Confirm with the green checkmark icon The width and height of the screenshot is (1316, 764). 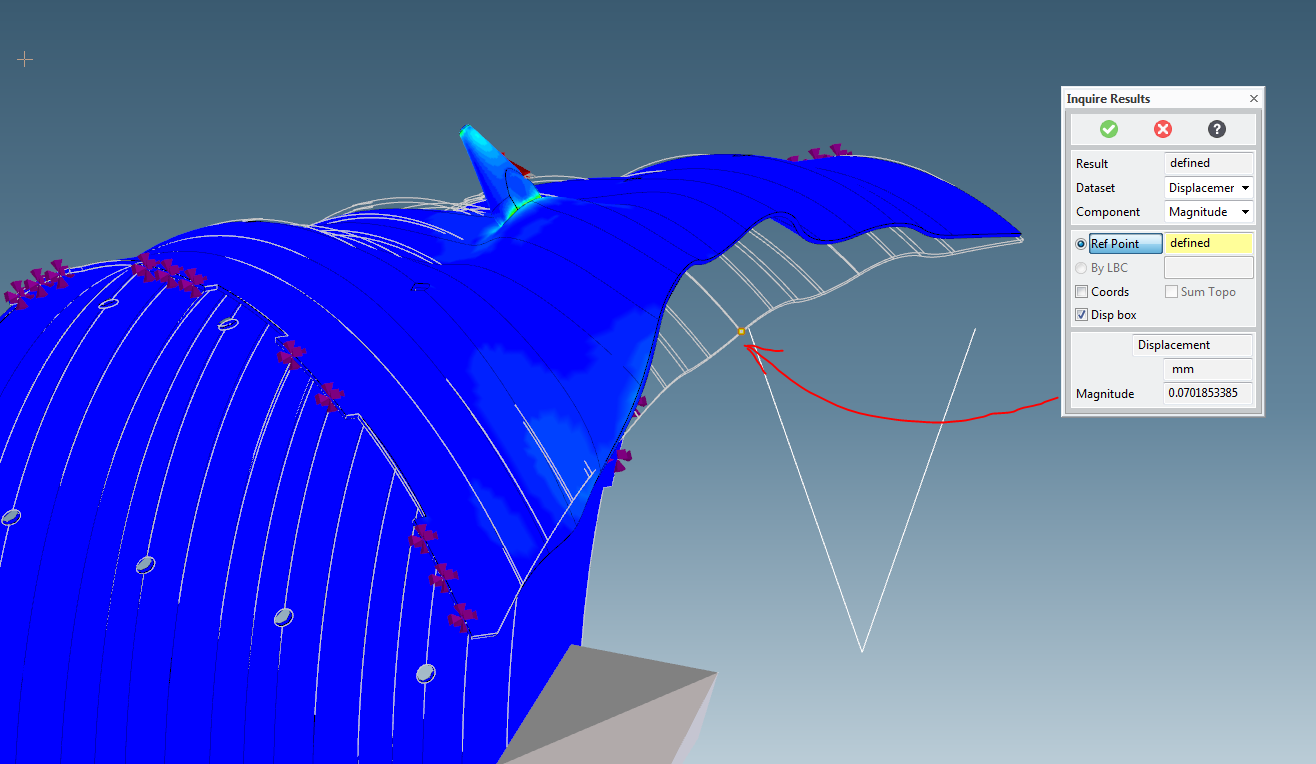1108,129
